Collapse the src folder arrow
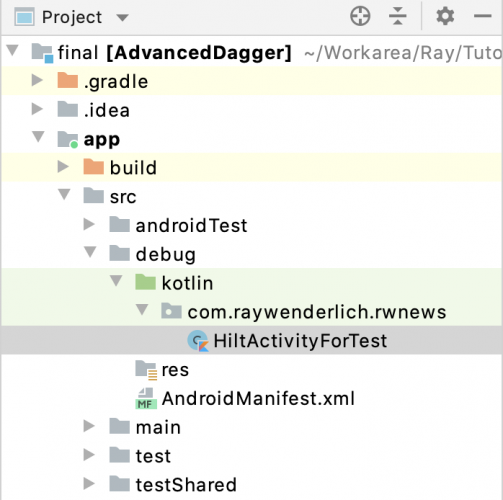The width and height of the screenshot is (503, 500). [64, 194]
